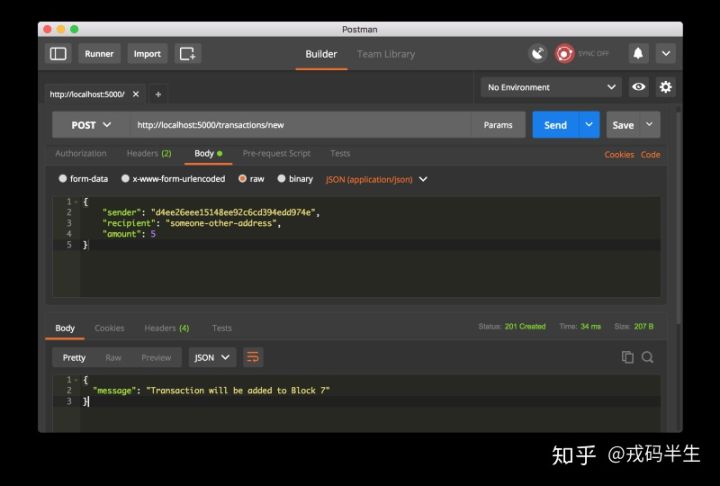720x486 pixels.
Task: Click the satellite interceptor icon
Action: click(538, 54)
